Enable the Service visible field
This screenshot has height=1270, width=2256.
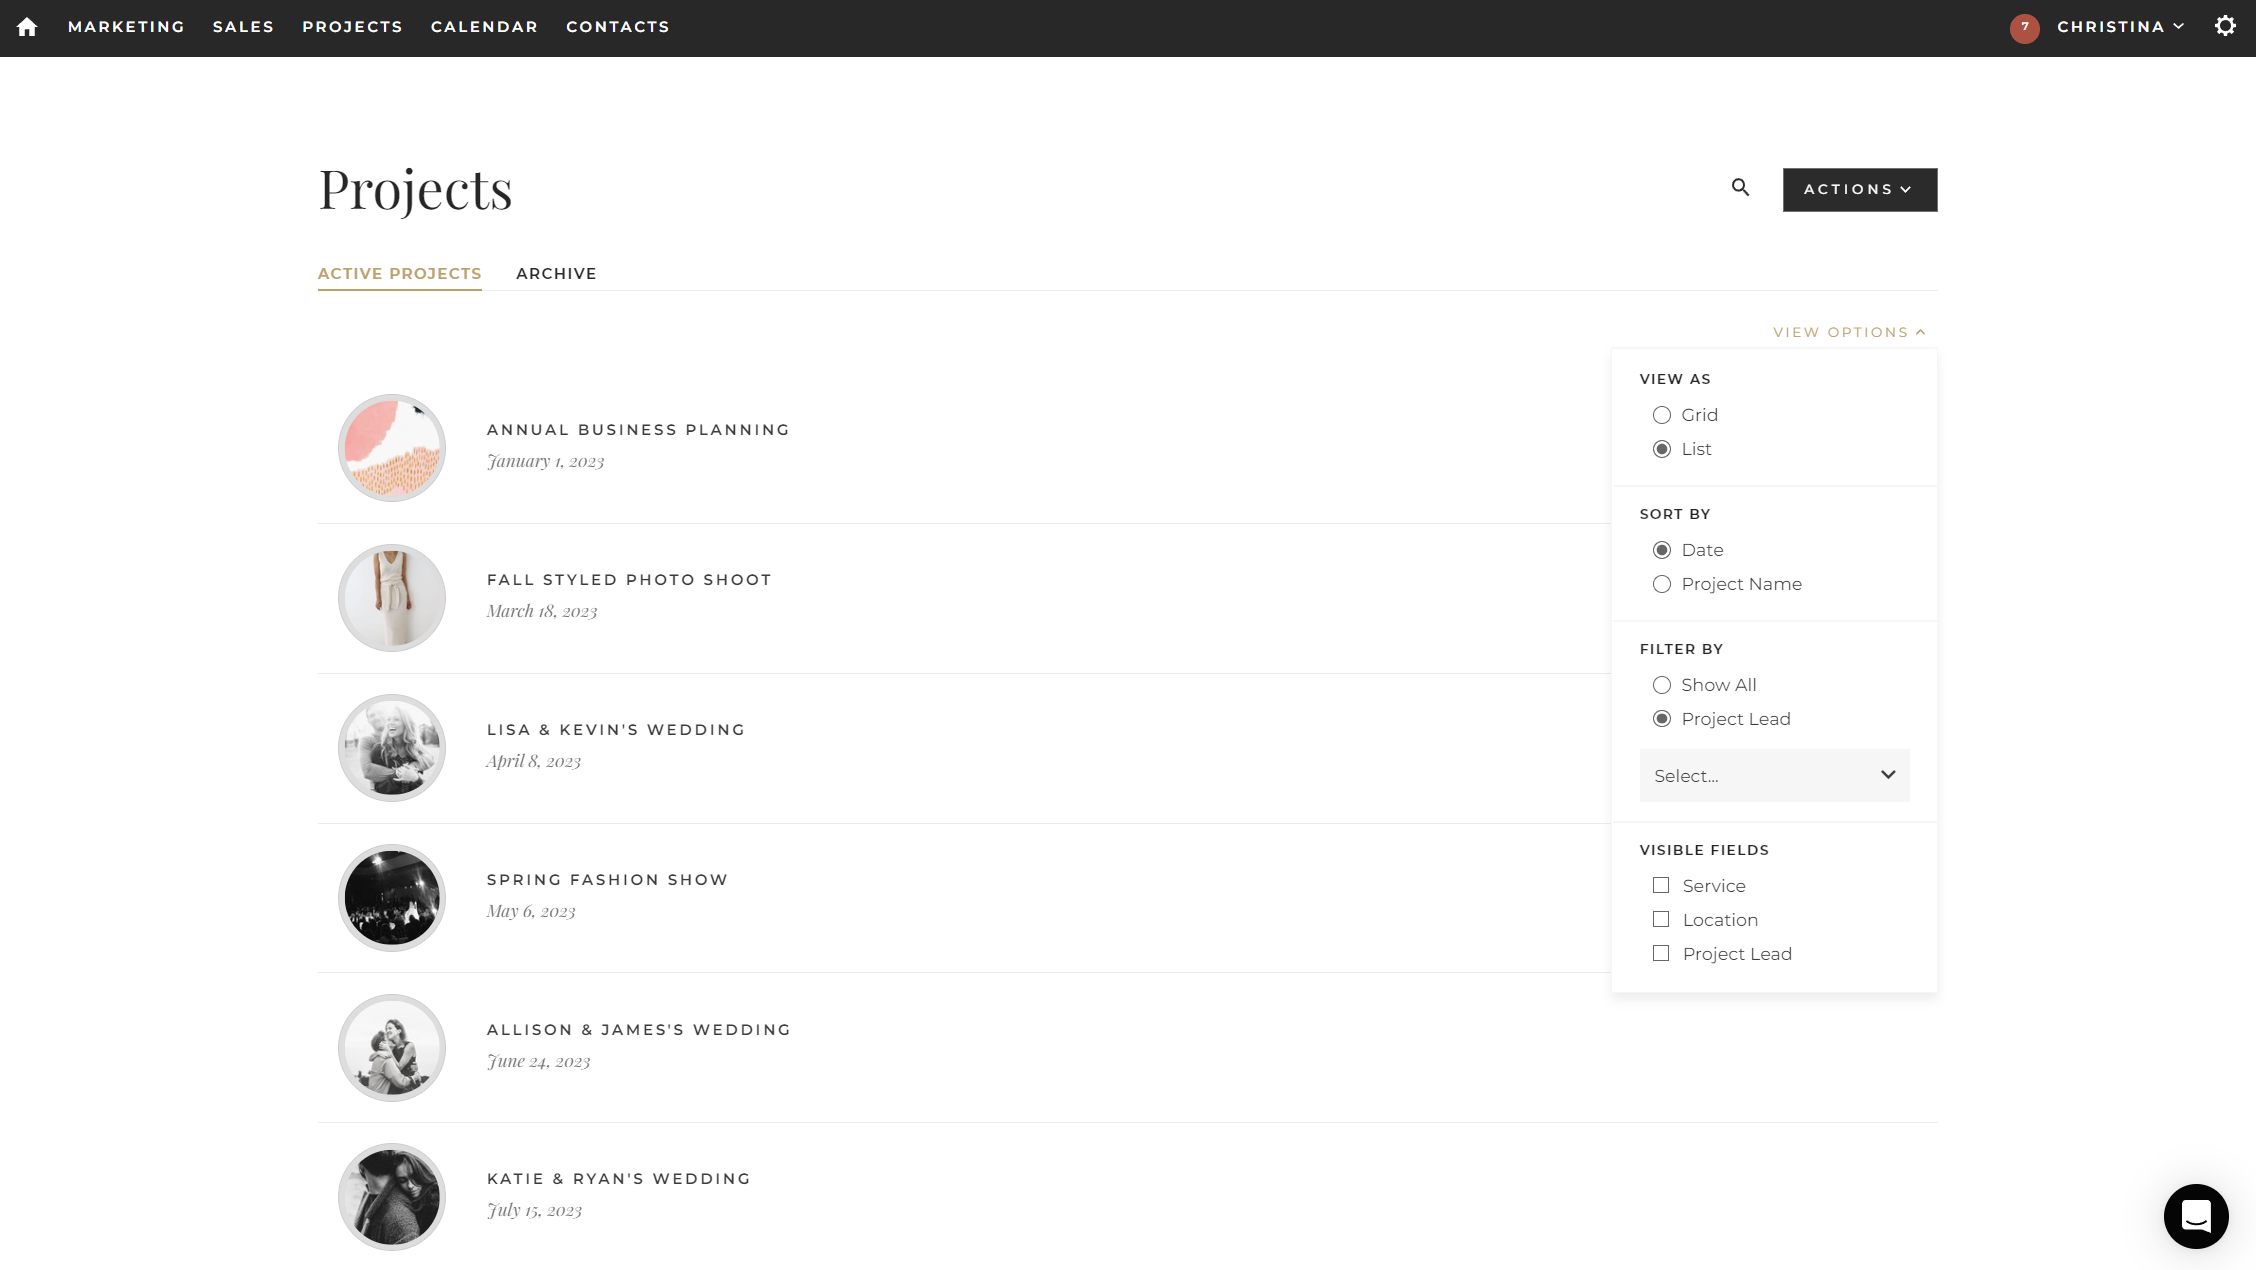click(1661, 885)
